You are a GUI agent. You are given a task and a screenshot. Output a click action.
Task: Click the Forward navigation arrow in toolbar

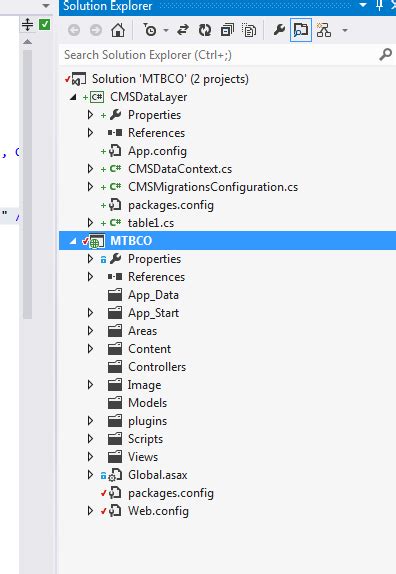(96, 30)
